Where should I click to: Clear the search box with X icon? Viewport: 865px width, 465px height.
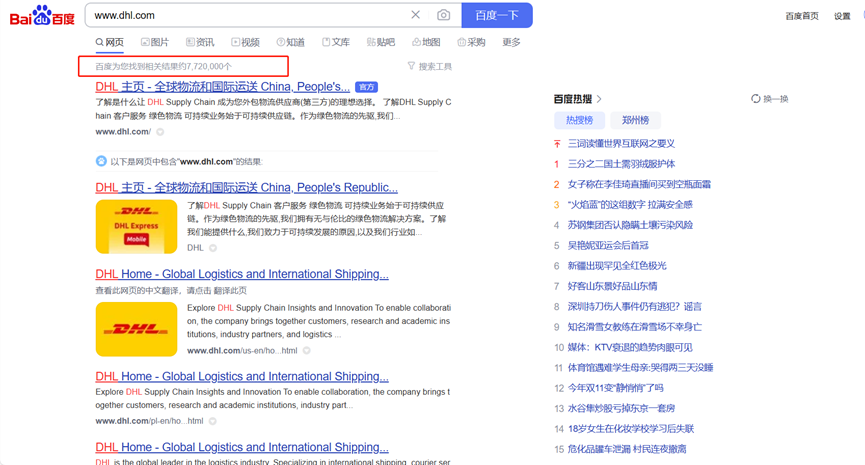click(x=415, y=15)
